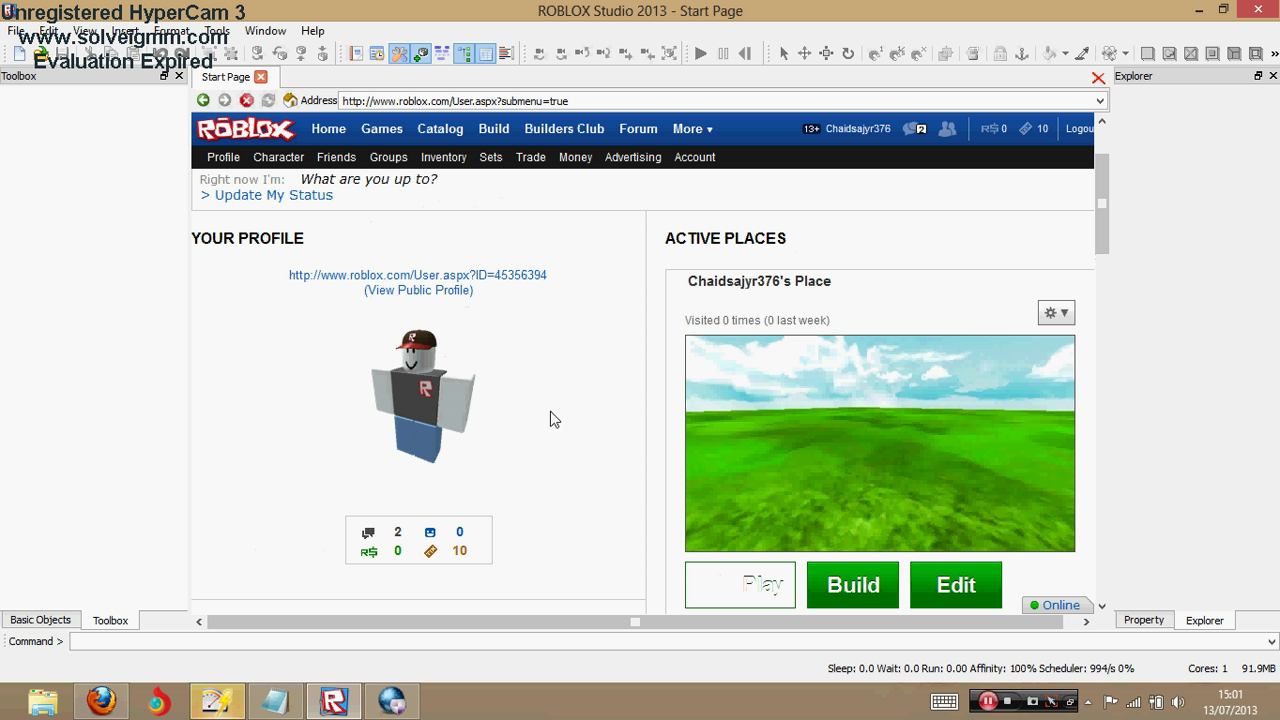Click the Anchor tool icon
Viewport: 1280px width, 720px height.
tap(1021, 54)
